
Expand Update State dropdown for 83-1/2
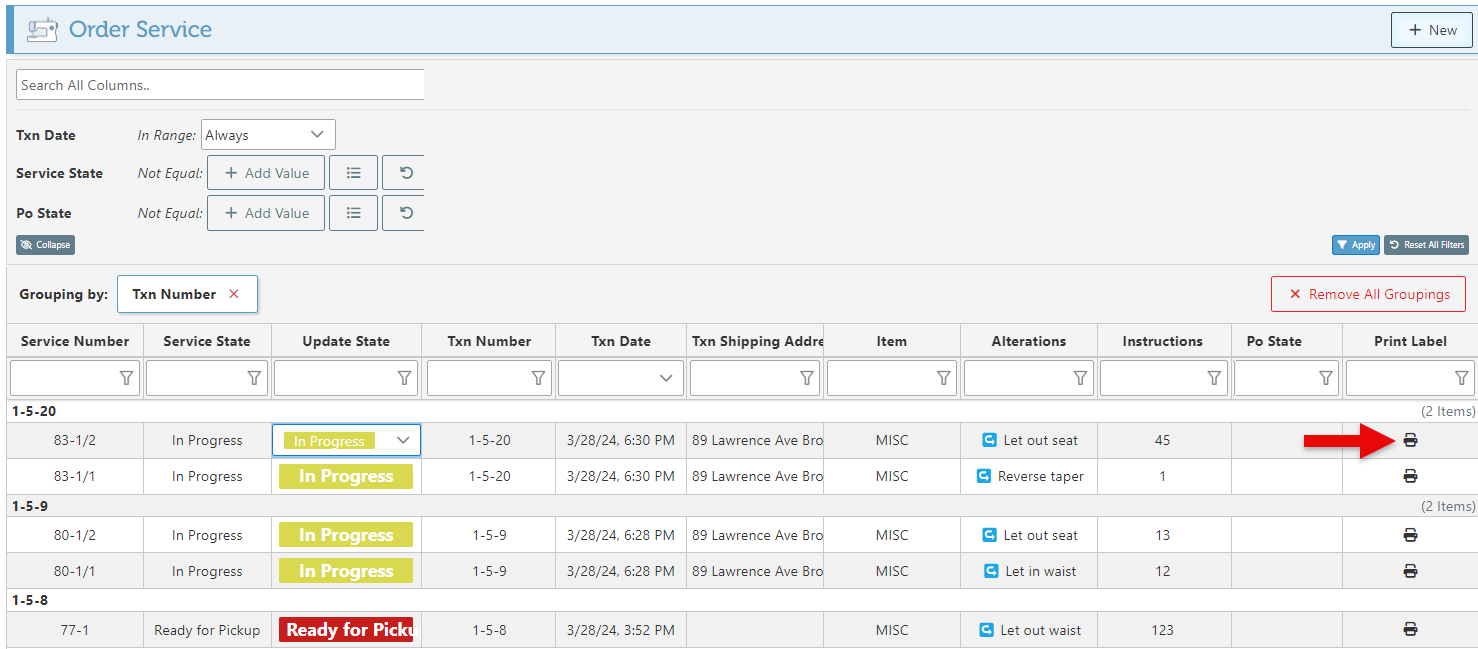tap(403, 440)
